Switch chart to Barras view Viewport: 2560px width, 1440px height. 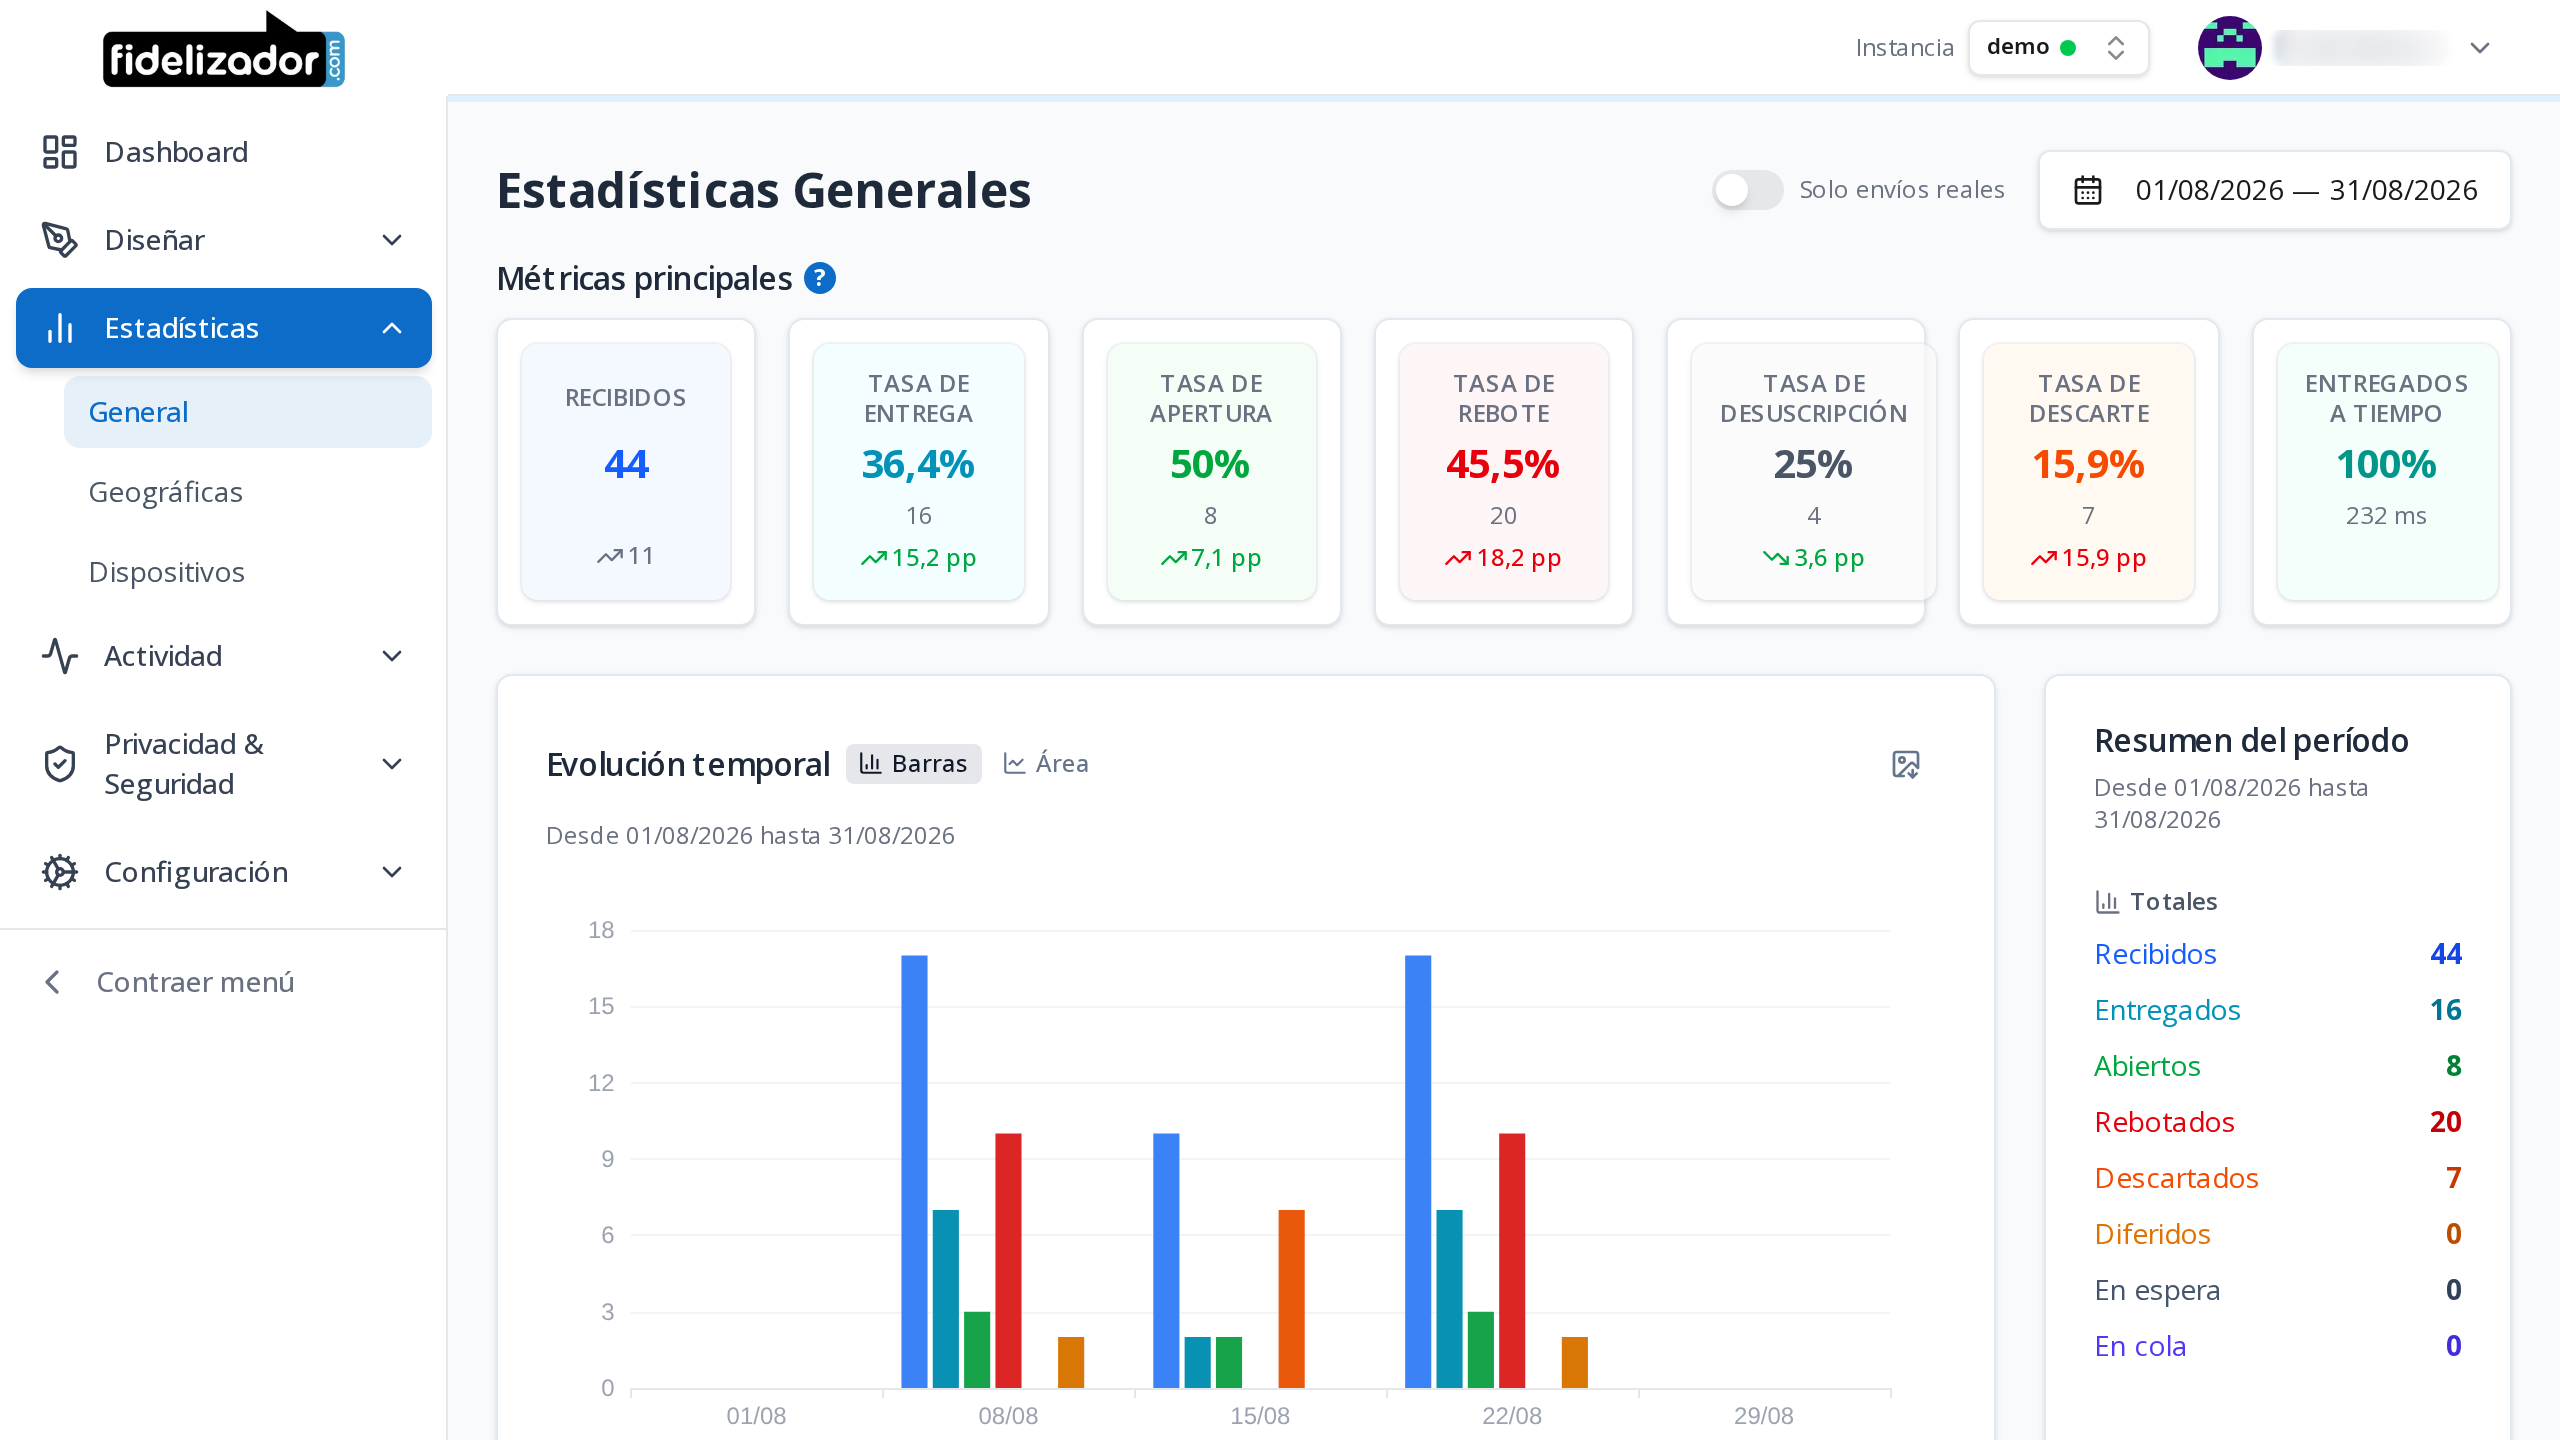(914, 764)
